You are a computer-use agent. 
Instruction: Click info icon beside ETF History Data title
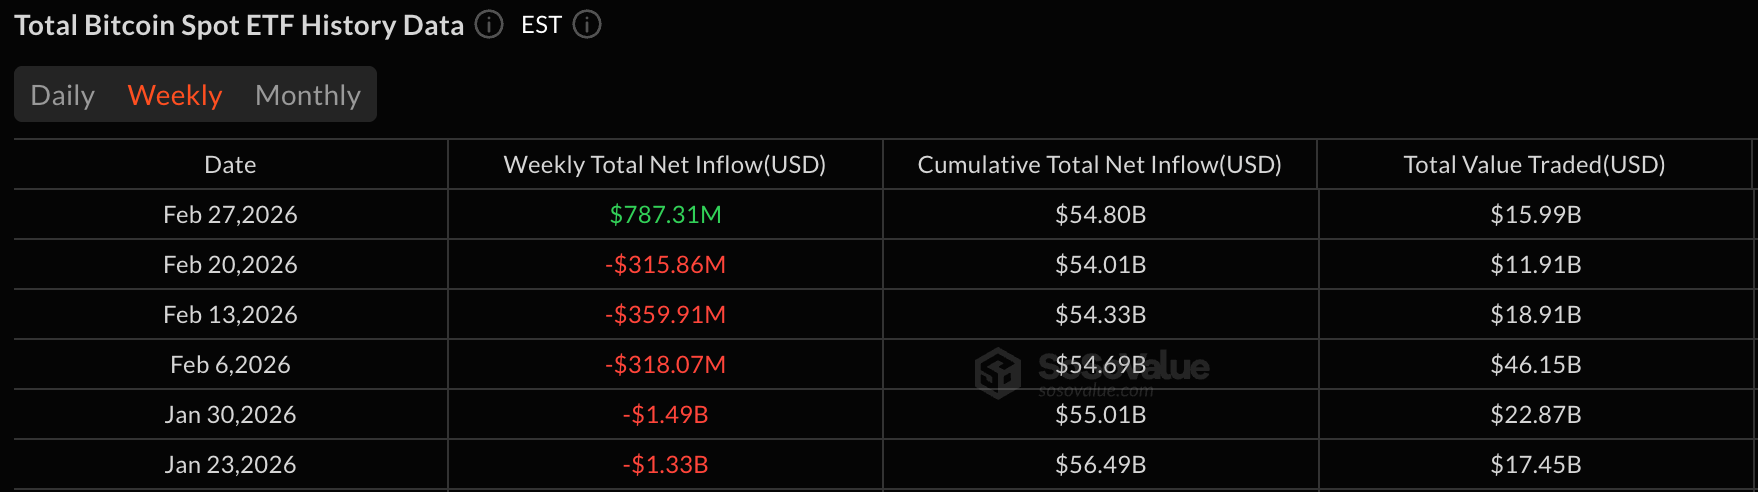tap(489, 25)
